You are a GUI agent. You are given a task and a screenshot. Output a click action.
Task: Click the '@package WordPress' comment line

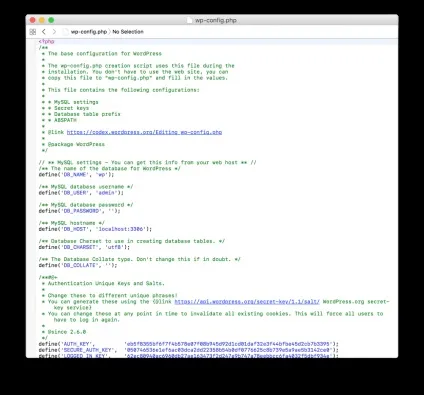pyautogui.click(x=76, y=144)
